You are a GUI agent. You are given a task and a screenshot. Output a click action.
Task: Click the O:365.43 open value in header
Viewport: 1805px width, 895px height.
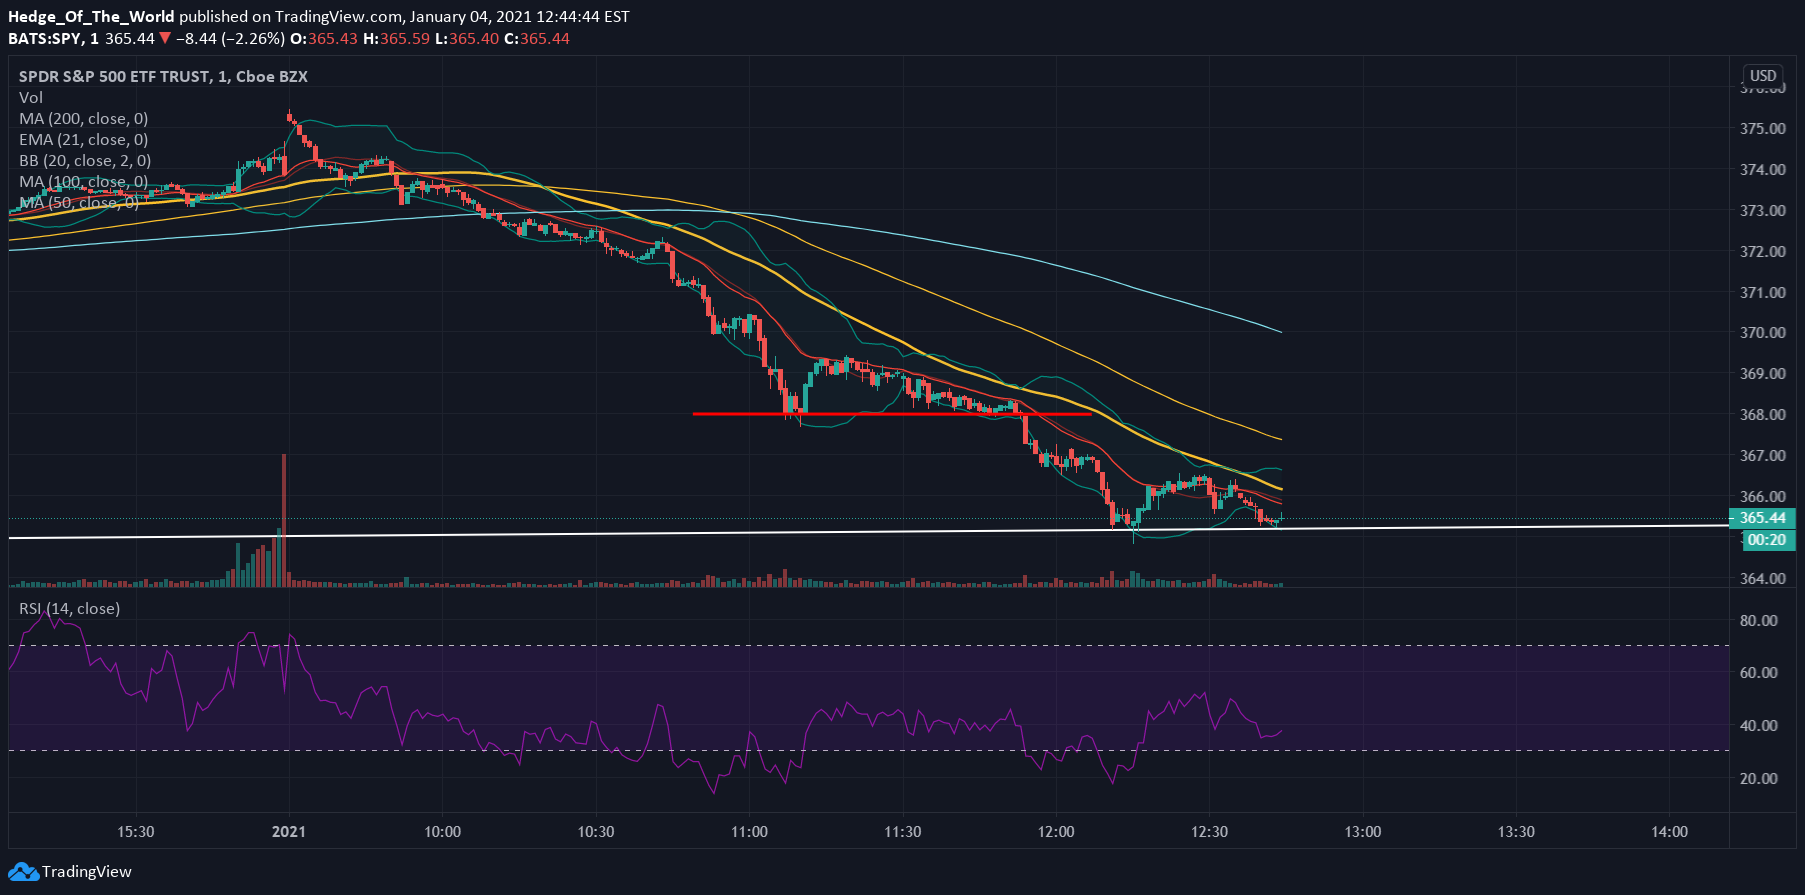324,38
